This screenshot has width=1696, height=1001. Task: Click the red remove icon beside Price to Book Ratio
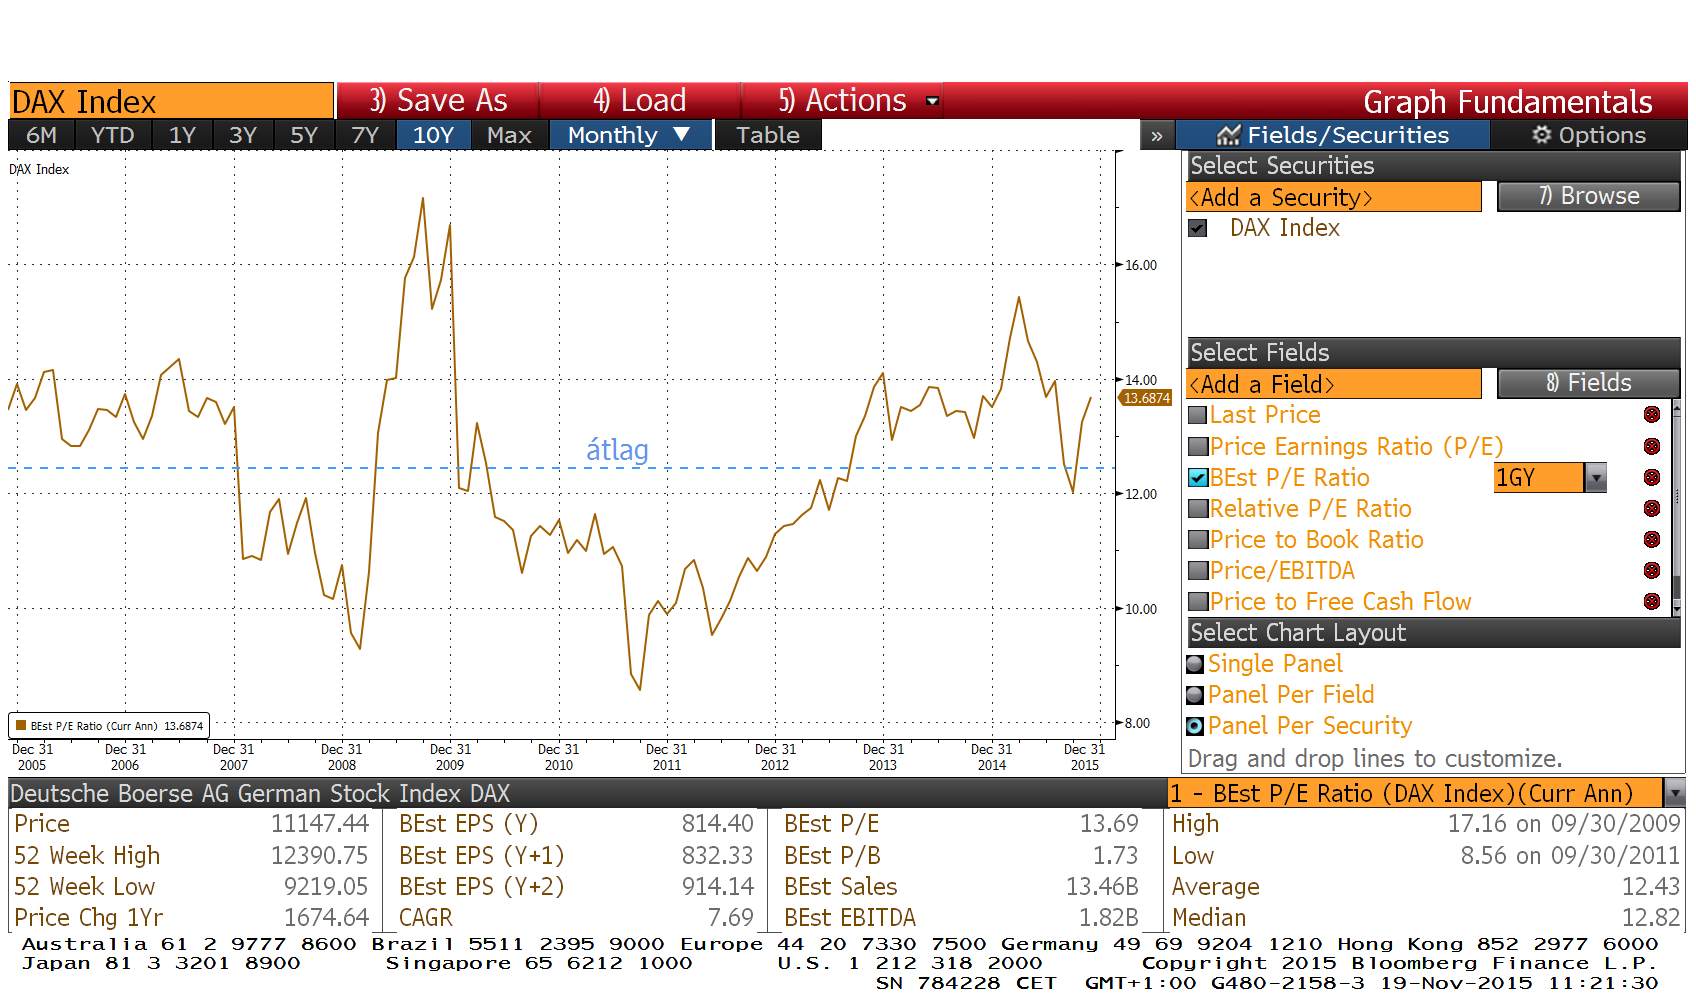click(x=1651, y=540)
